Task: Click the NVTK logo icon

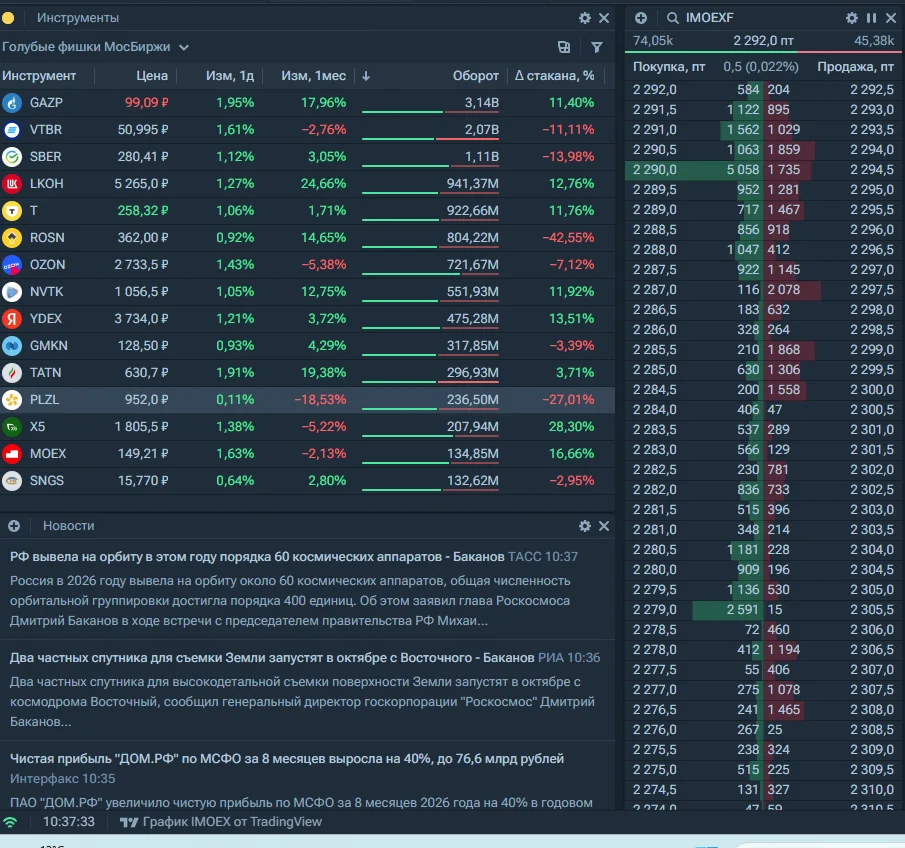Action: tap(12, 292)
